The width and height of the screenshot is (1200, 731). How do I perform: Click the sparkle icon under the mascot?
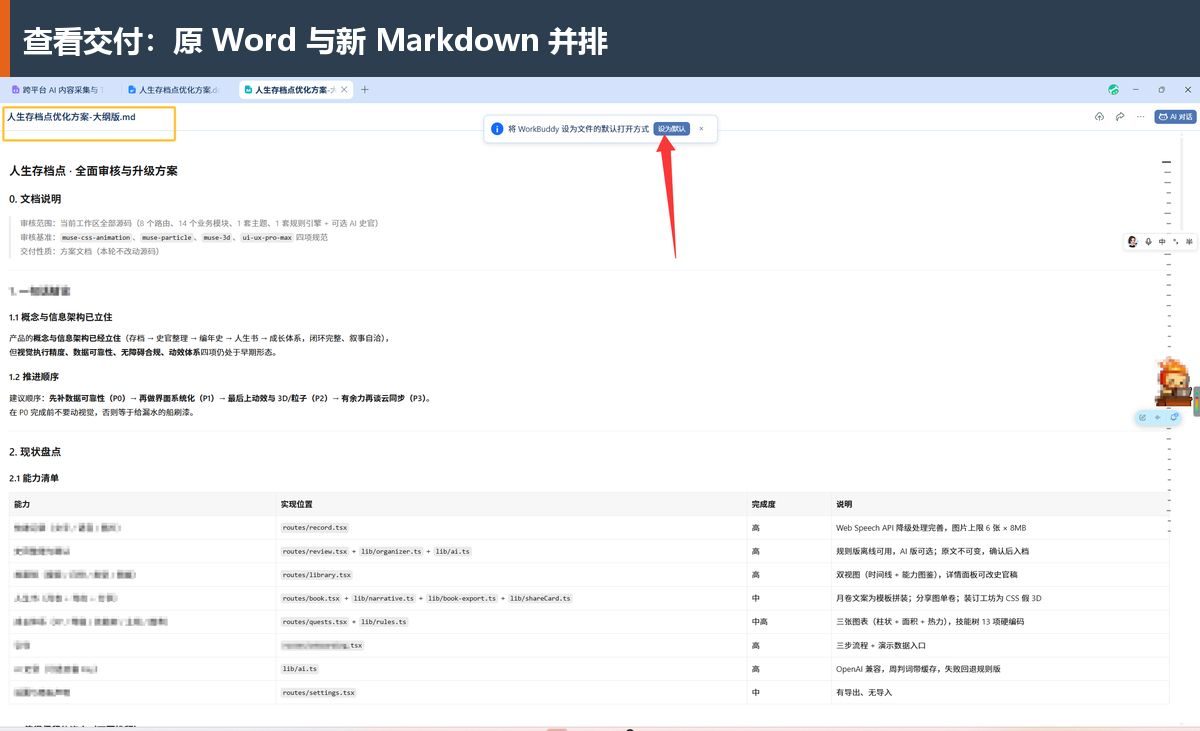(1158, 417)
